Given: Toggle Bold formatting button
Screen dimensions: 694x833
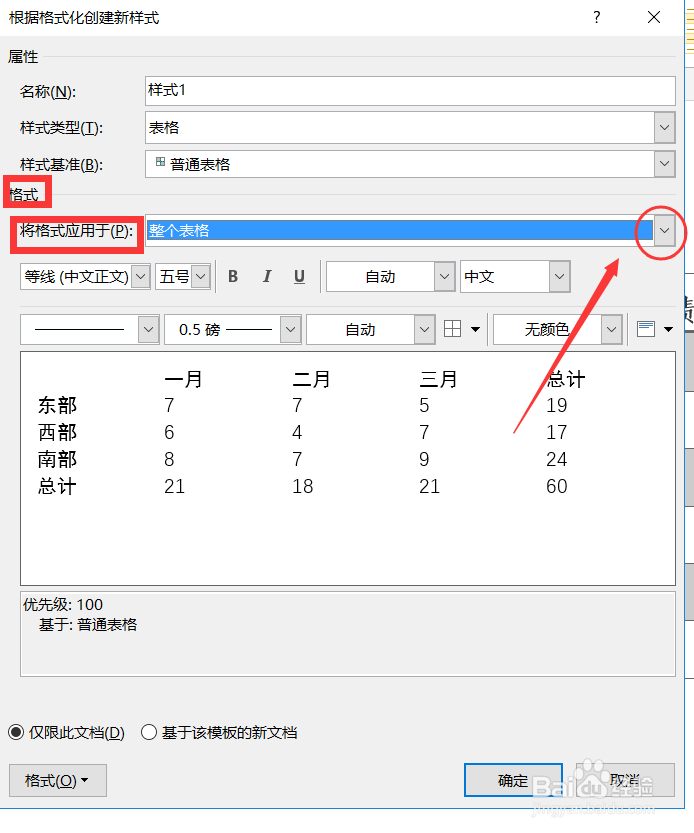Looking at the screenshot, I should point(233,276).
